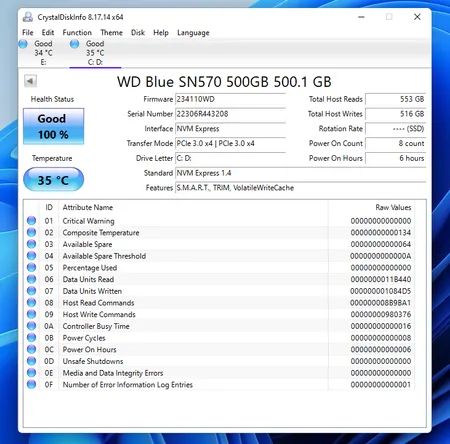
Task: Select the C: D: disk tab
Action: tap(95, 53)
